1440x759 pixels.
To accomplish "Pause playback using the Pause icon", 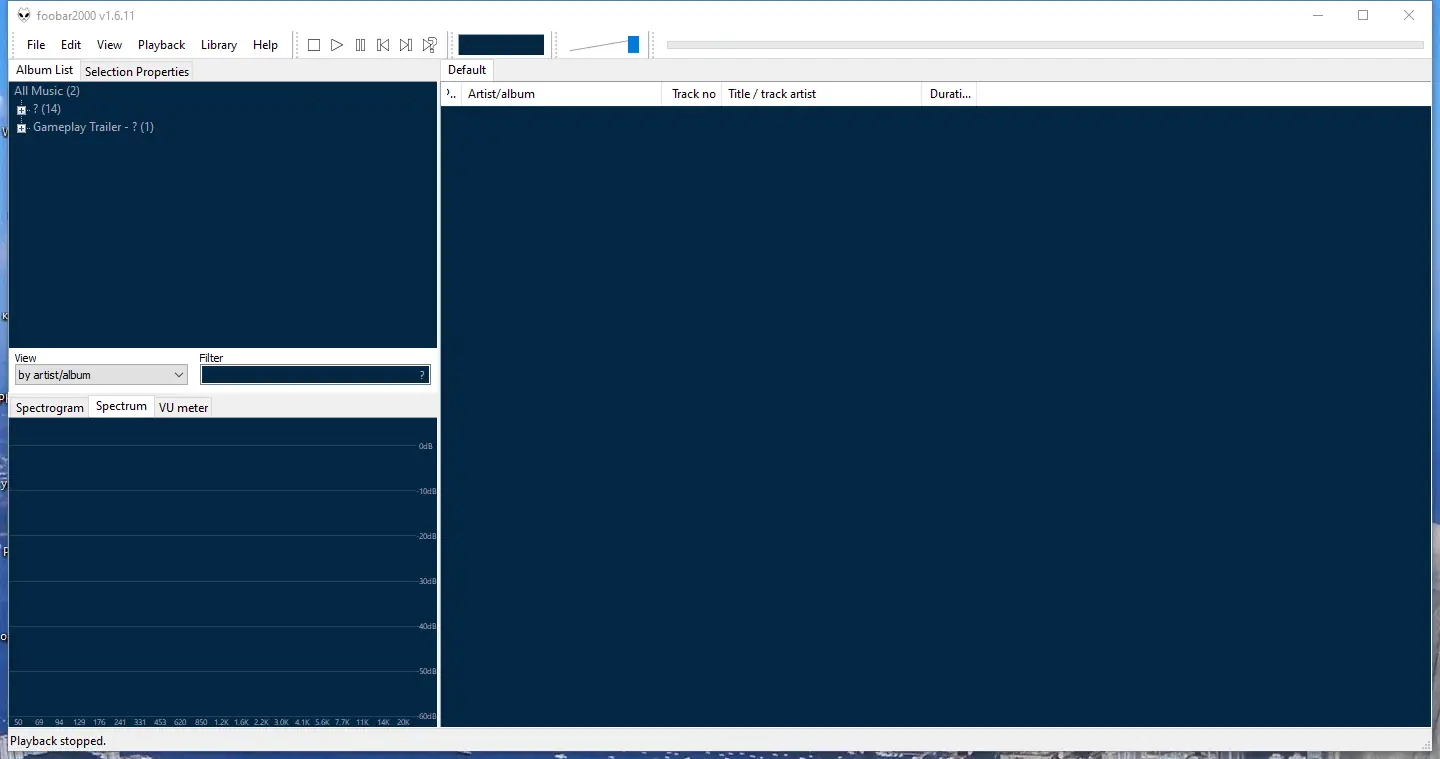I will pyautogui.click(x=360, y=45).
